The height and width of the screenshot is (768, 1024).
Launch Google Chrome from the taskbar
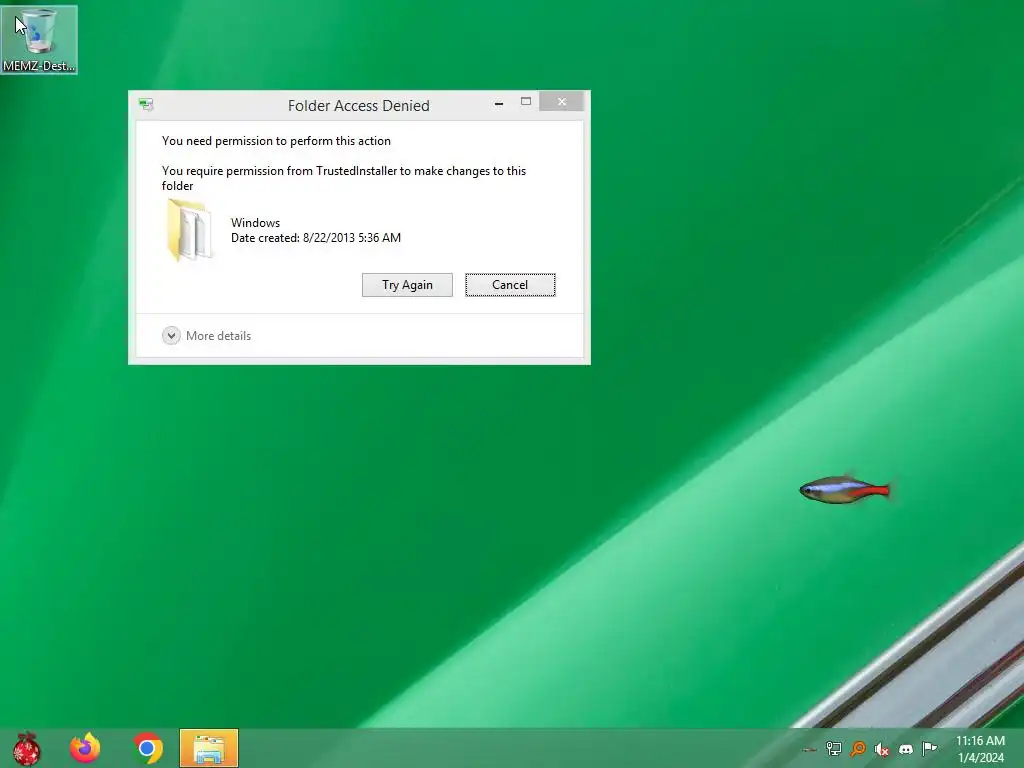pos(148,748)
